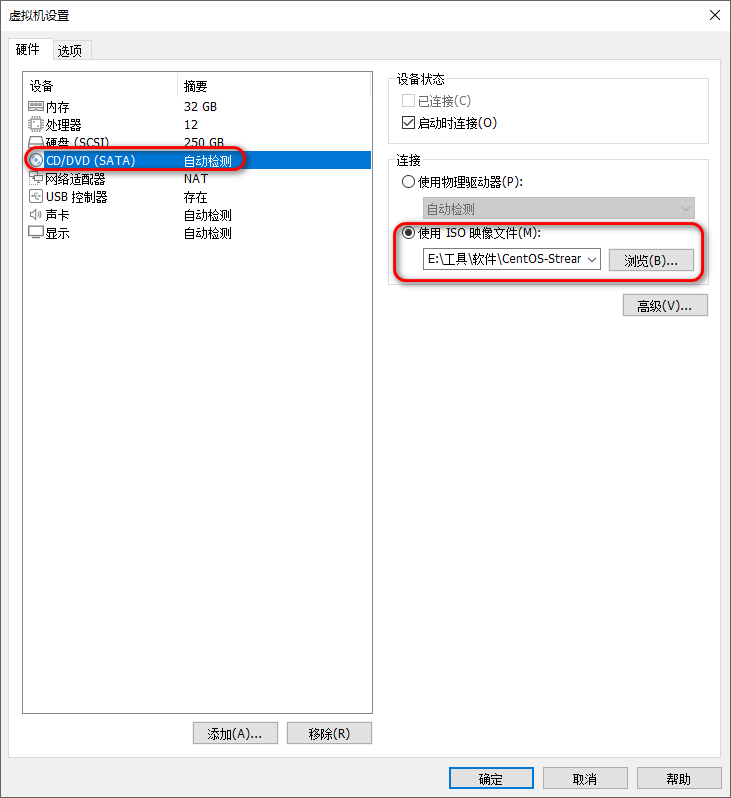The height and width of the screenshot is (798, 731).
Task: Click the 移除(R) remove button
Action: pyautogui.click(x=329, y=733)
